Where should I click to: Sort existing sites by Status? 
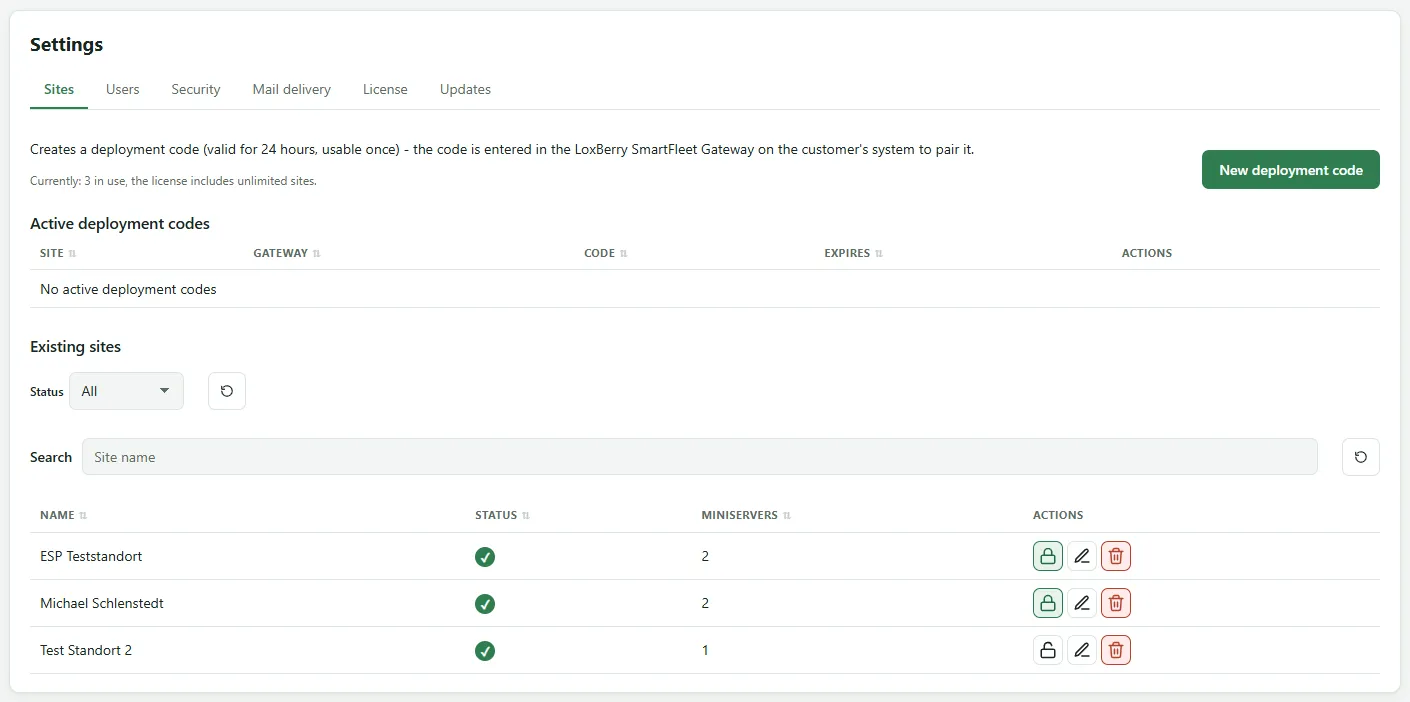tap(502, 515)
